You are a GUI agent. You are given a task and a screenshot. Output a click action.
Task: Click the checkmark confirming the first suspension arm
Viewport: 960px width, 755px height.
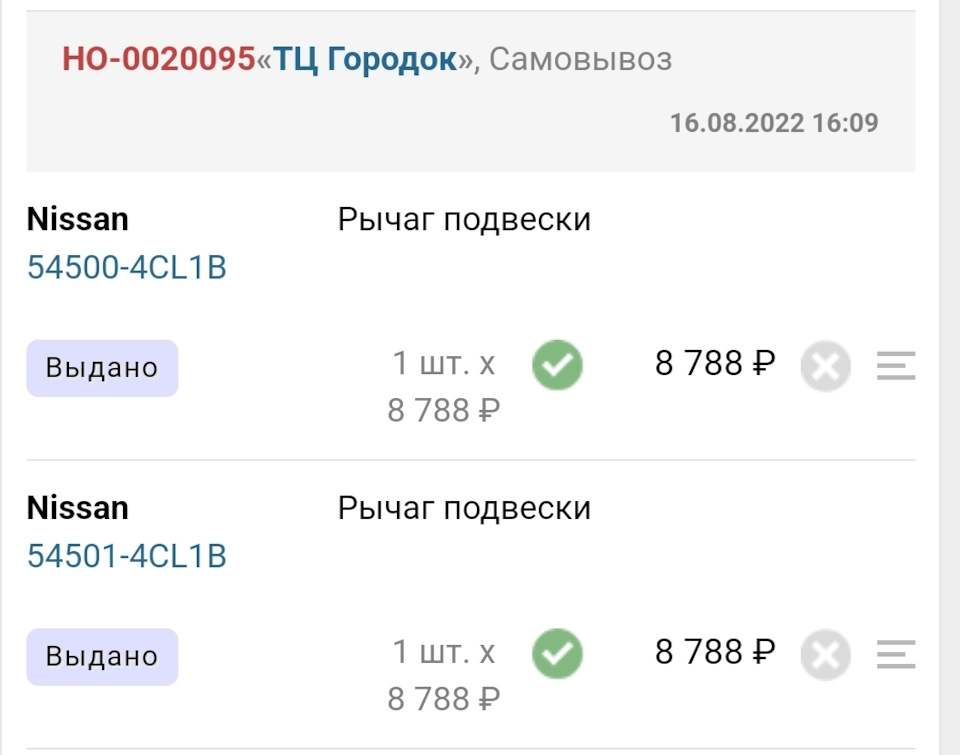(557, 365)
